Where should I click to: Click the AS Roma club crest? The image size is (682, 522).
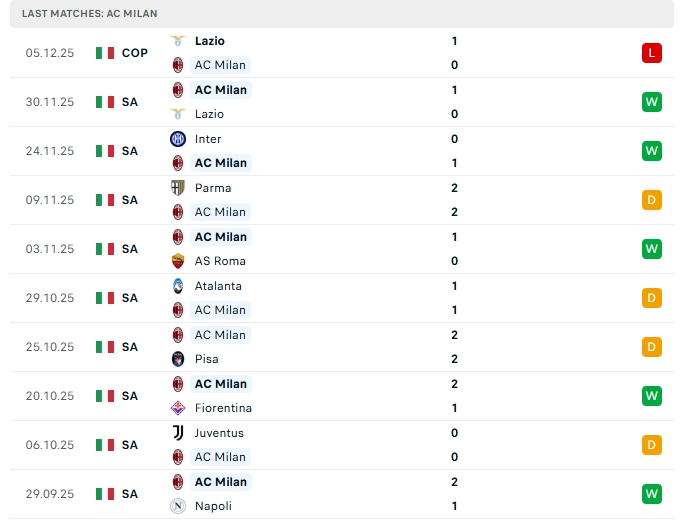178,261
